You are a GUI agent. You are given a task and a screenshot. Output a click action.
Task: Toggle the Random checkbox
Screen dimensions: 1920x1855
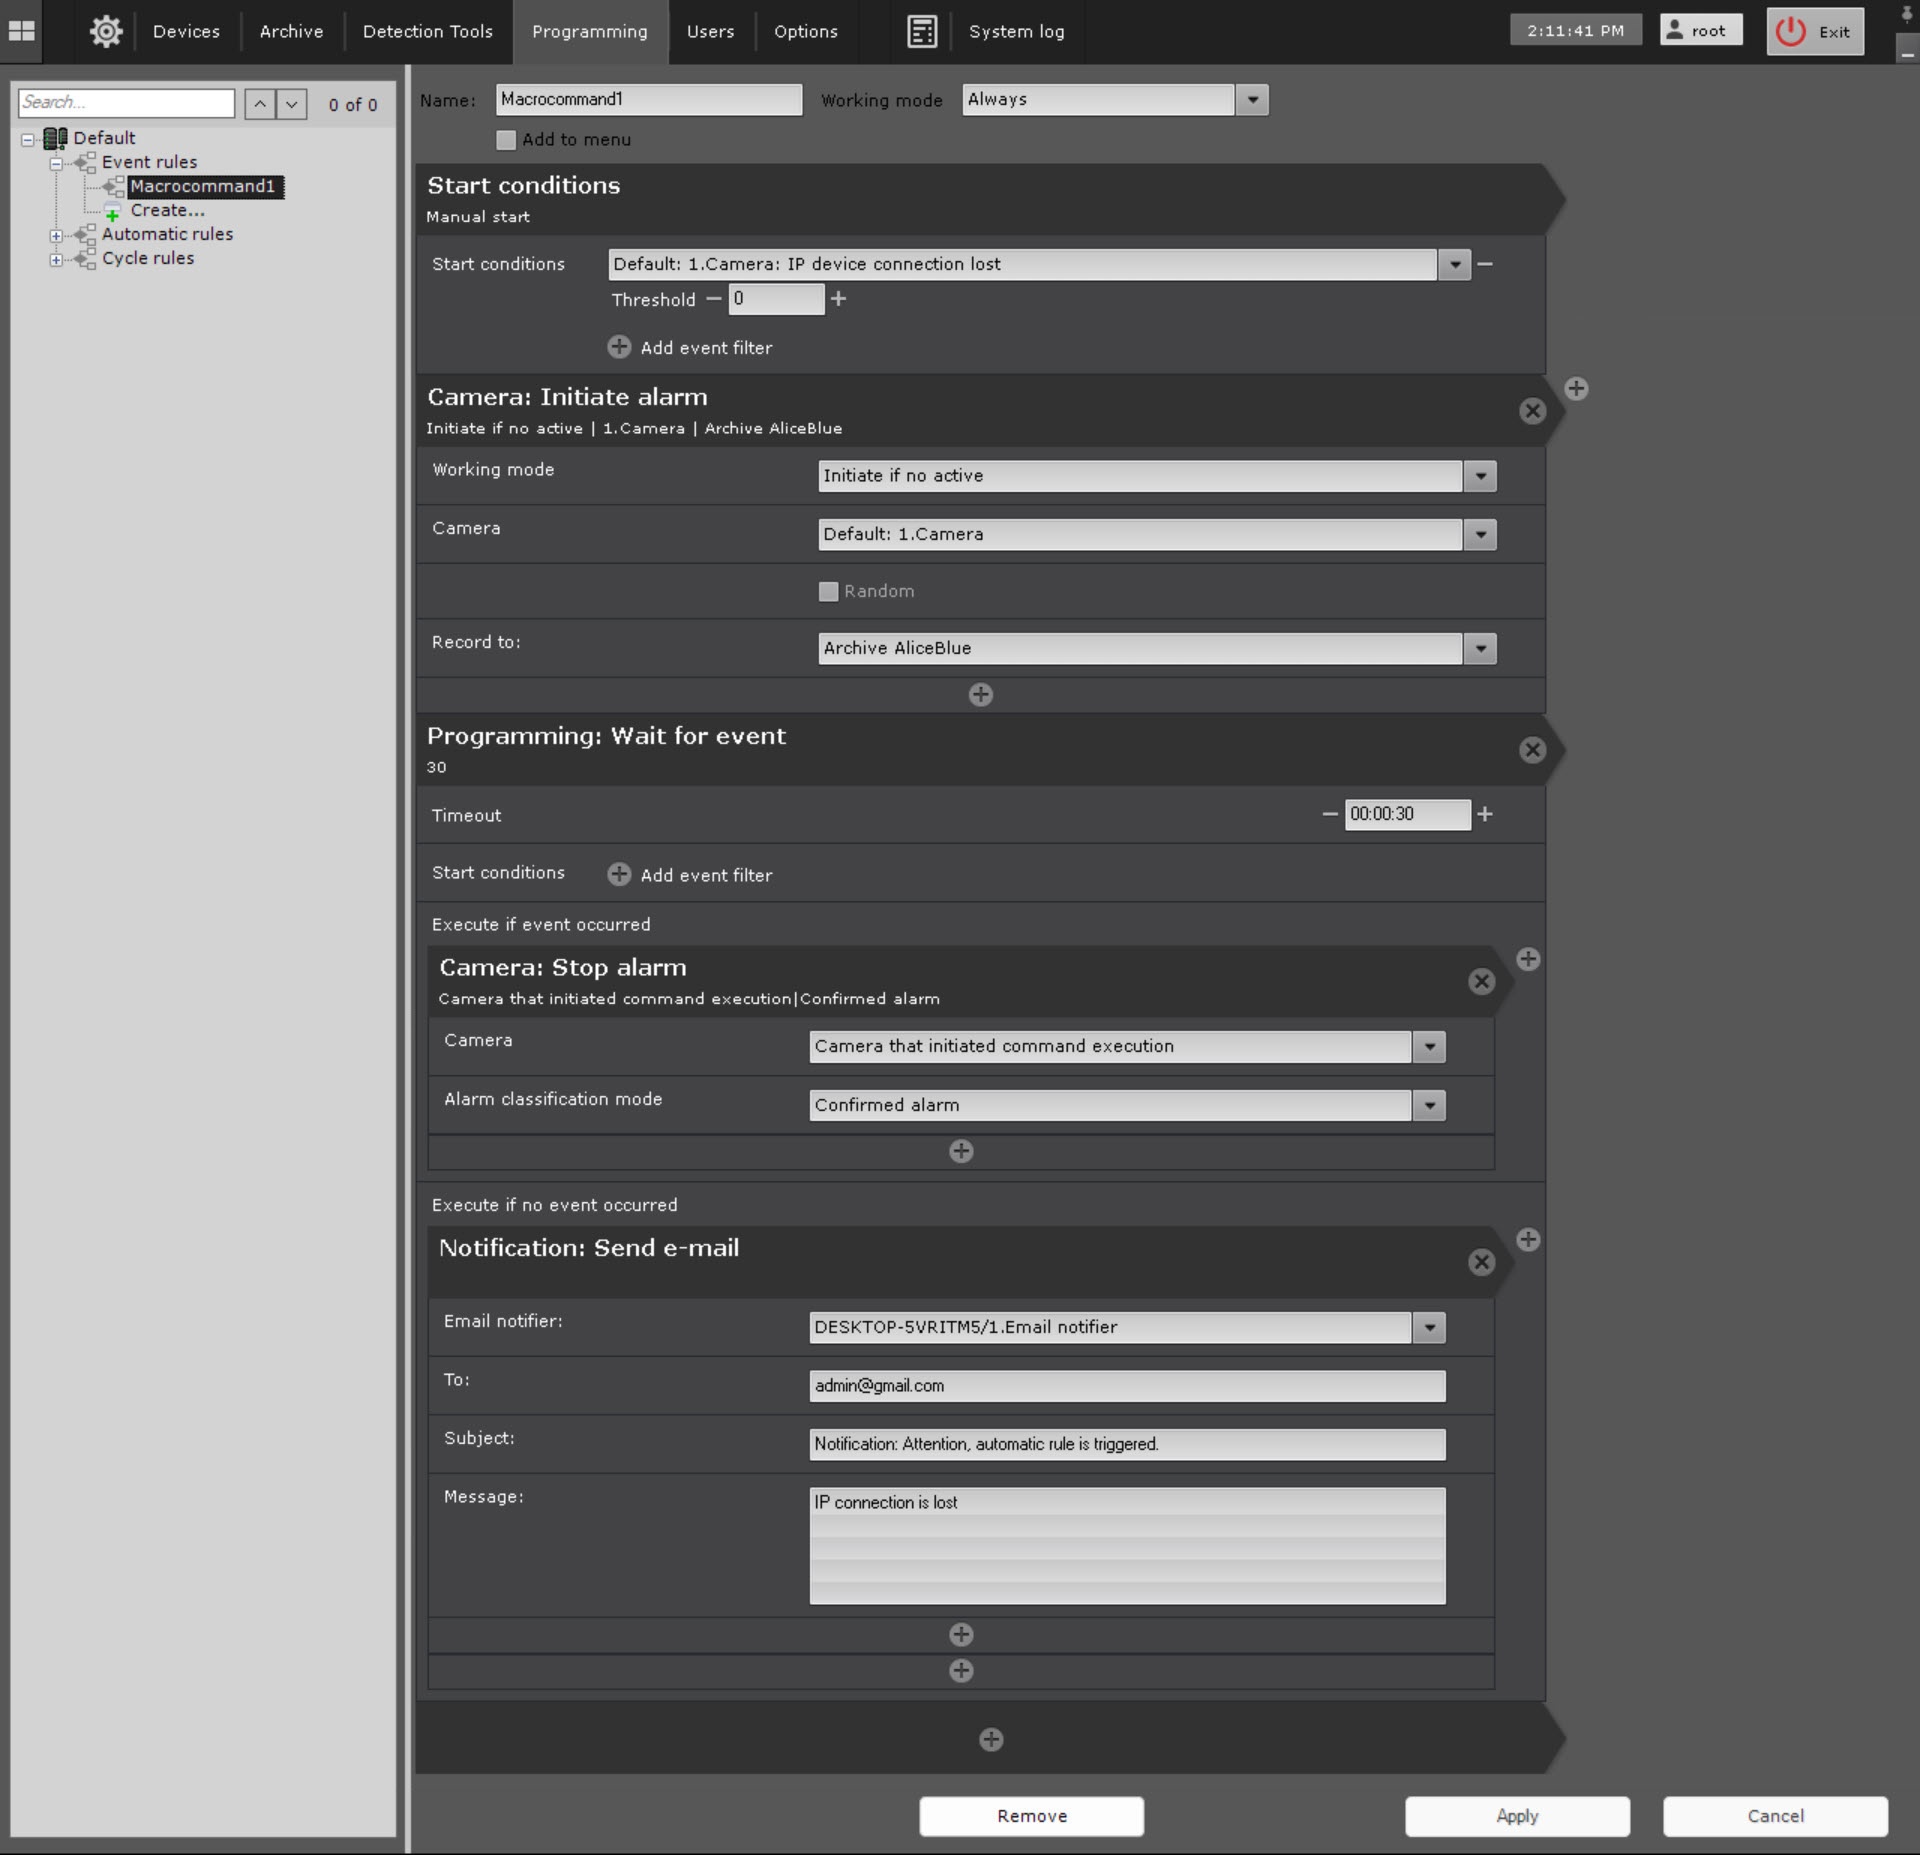(x=828, y=591)
